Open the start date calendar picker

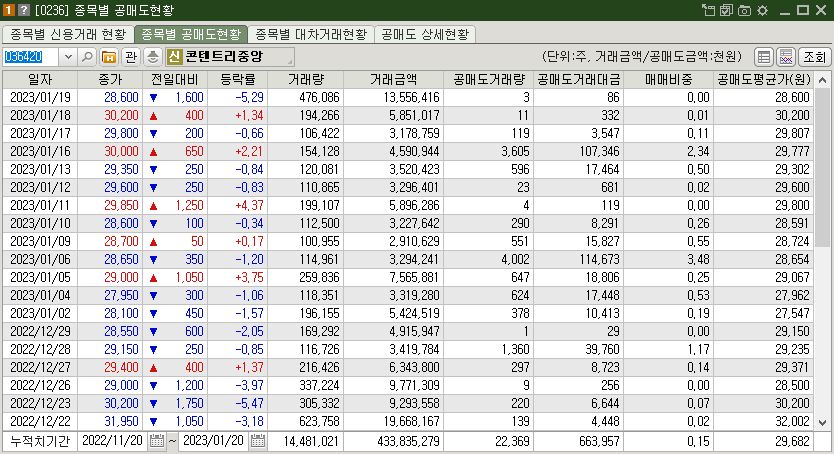pos(156,441)
